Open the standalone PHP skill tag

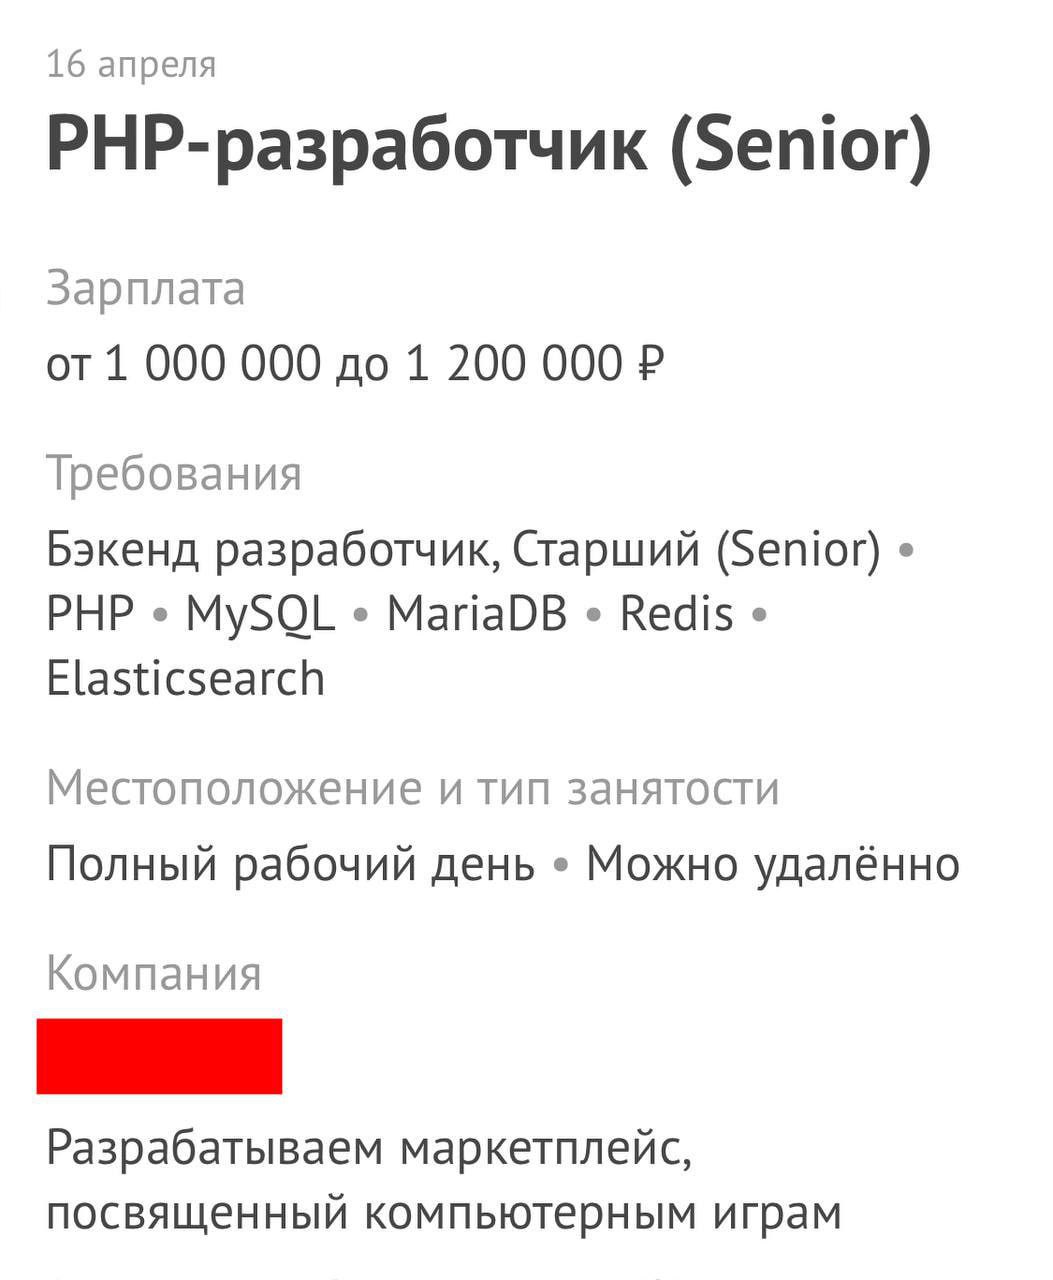click(90, 614)
